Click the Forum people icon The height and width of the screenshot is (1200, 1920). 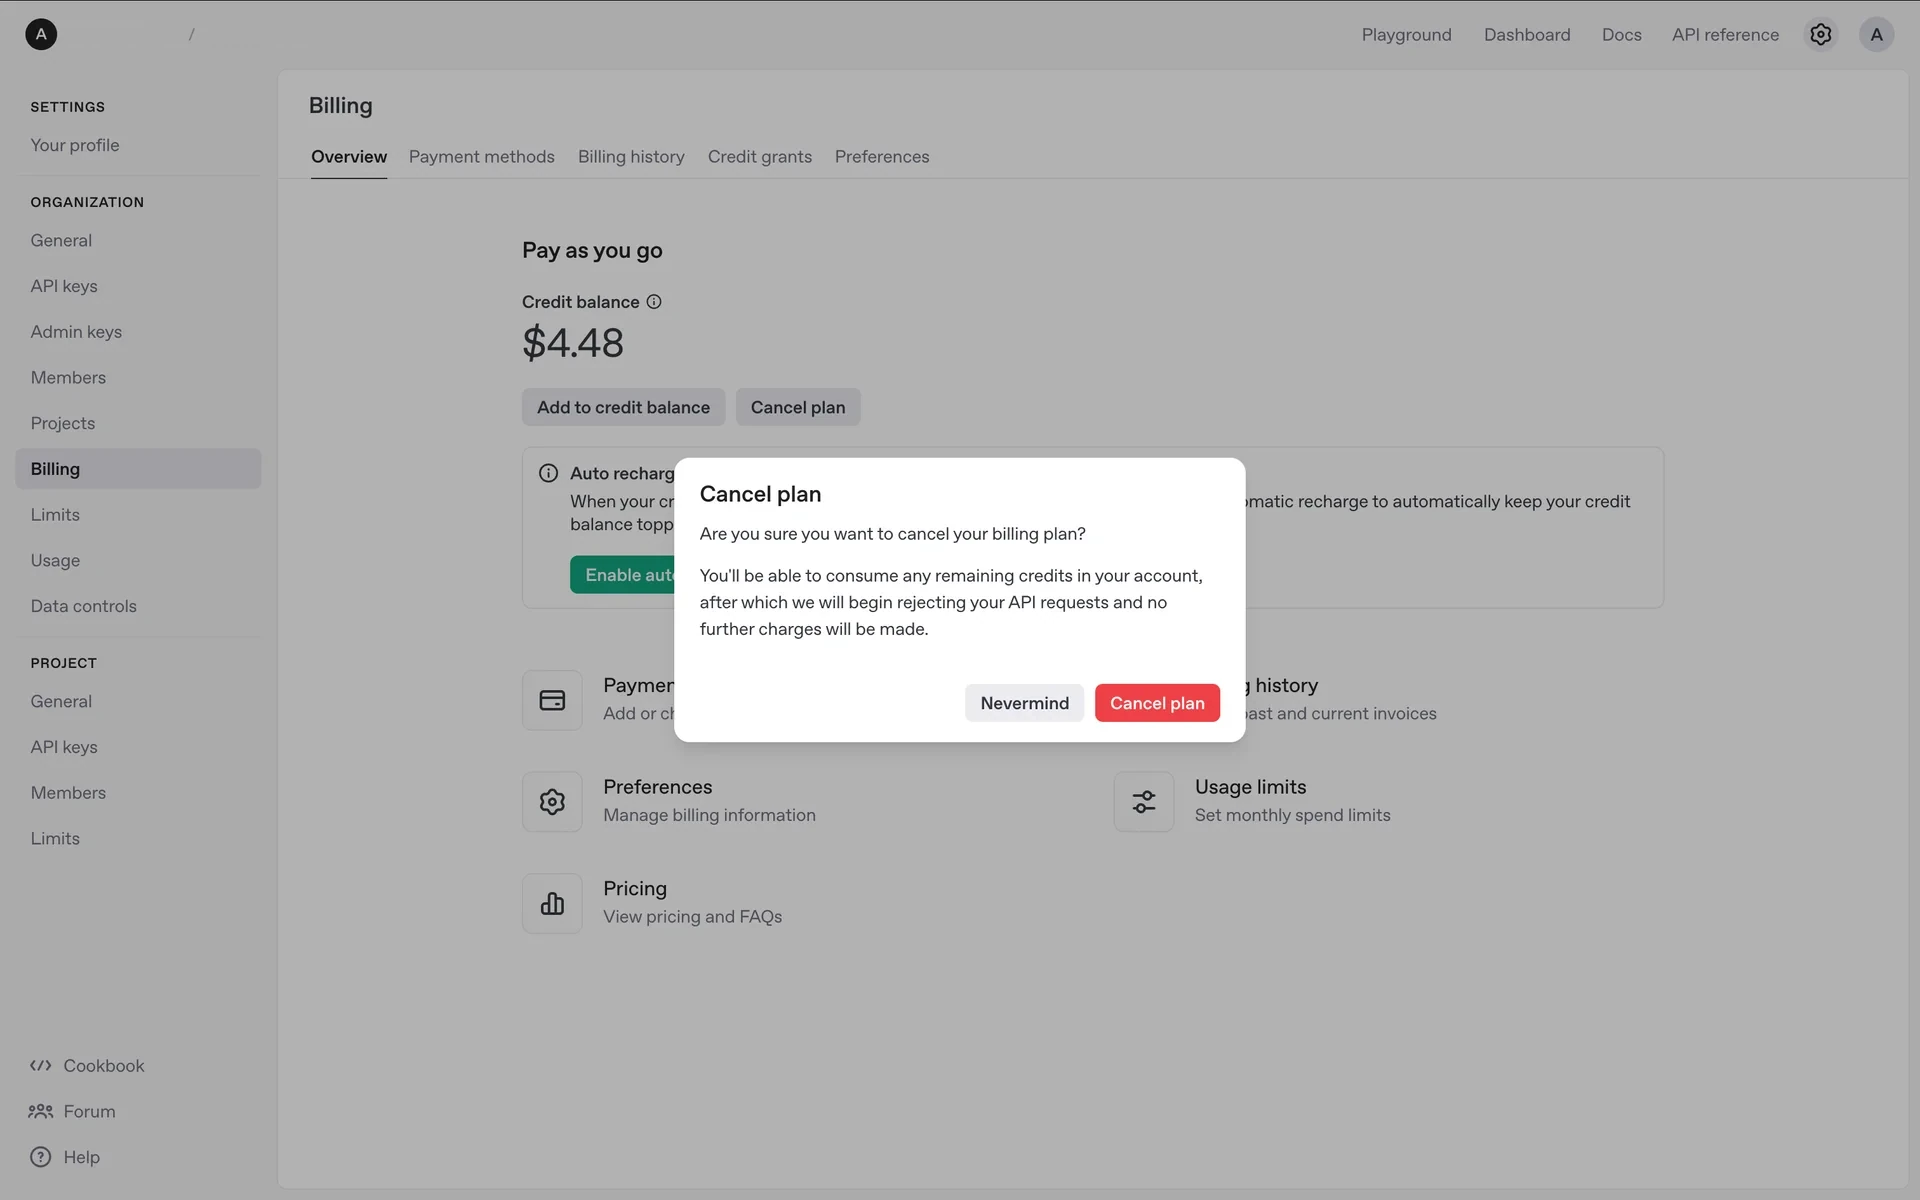click(x=41, y=1111)
